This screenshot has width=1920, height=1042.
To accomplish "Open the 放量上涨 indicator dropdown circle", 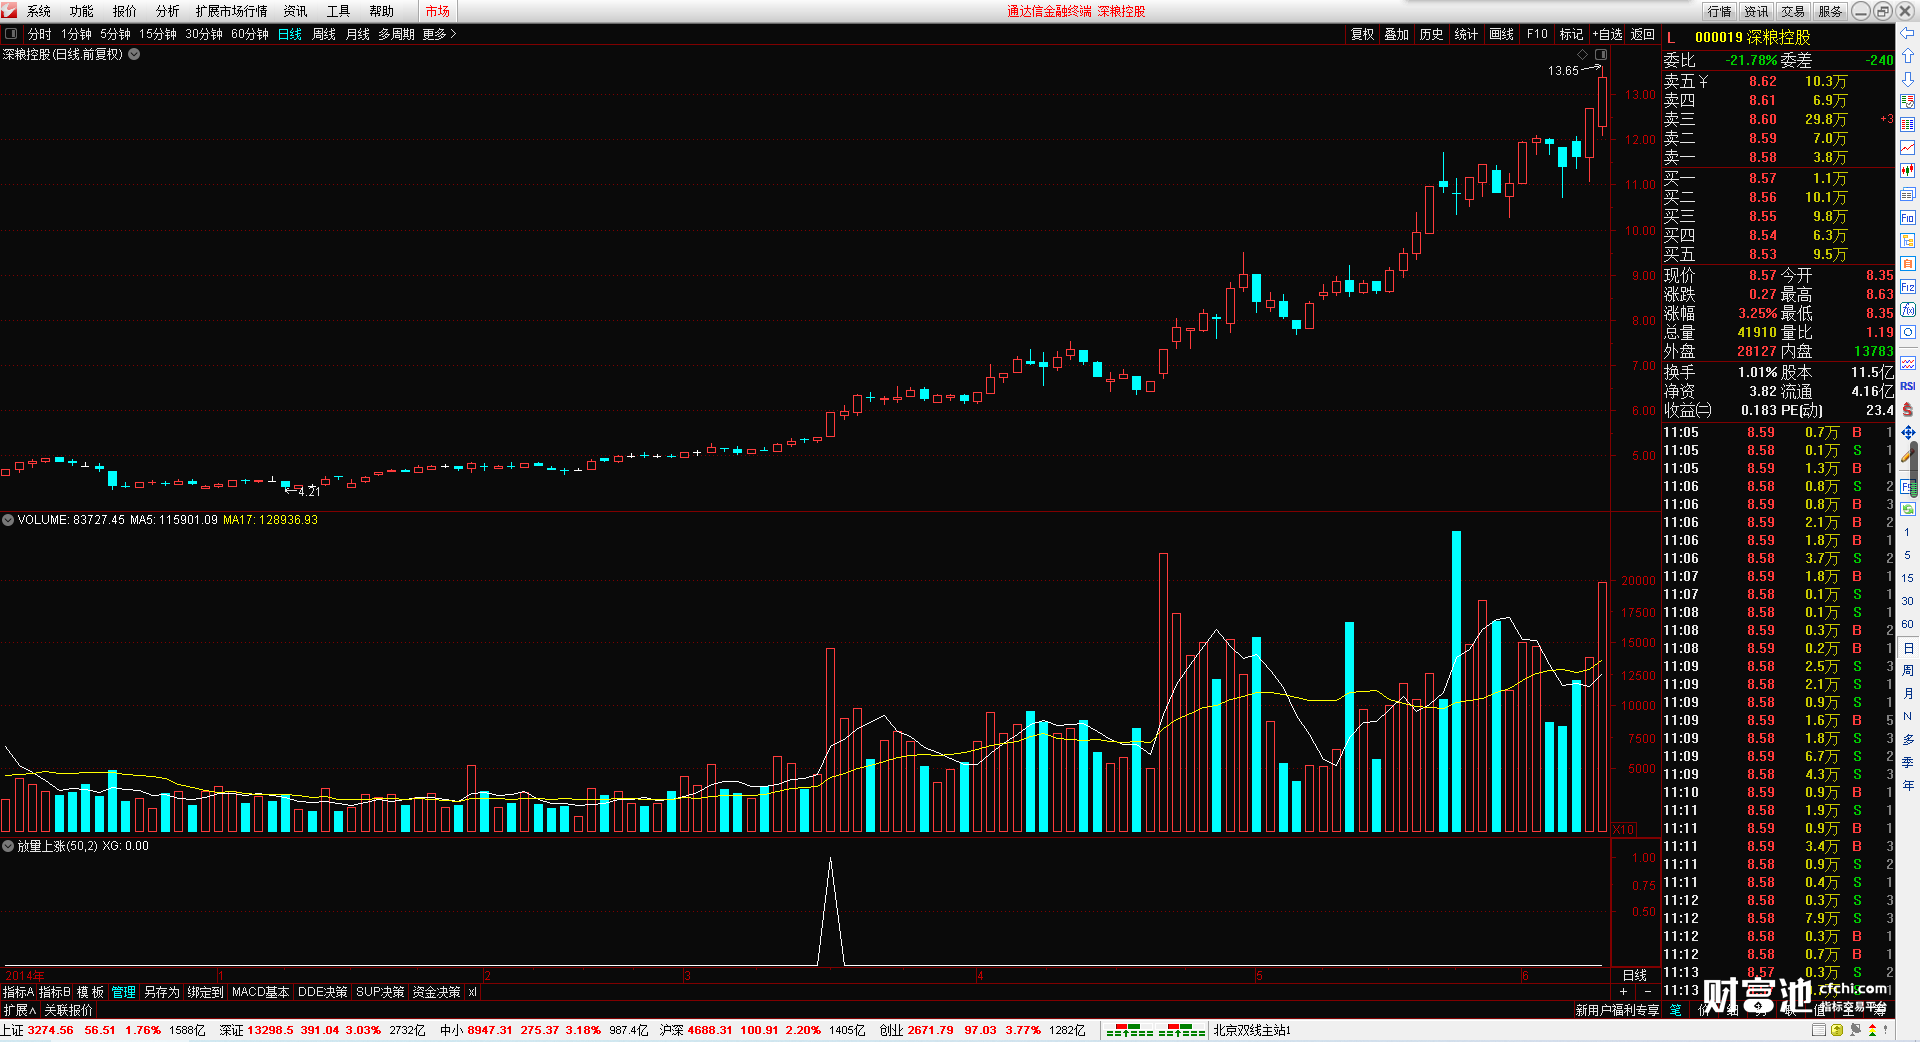I will coord(8,846).
